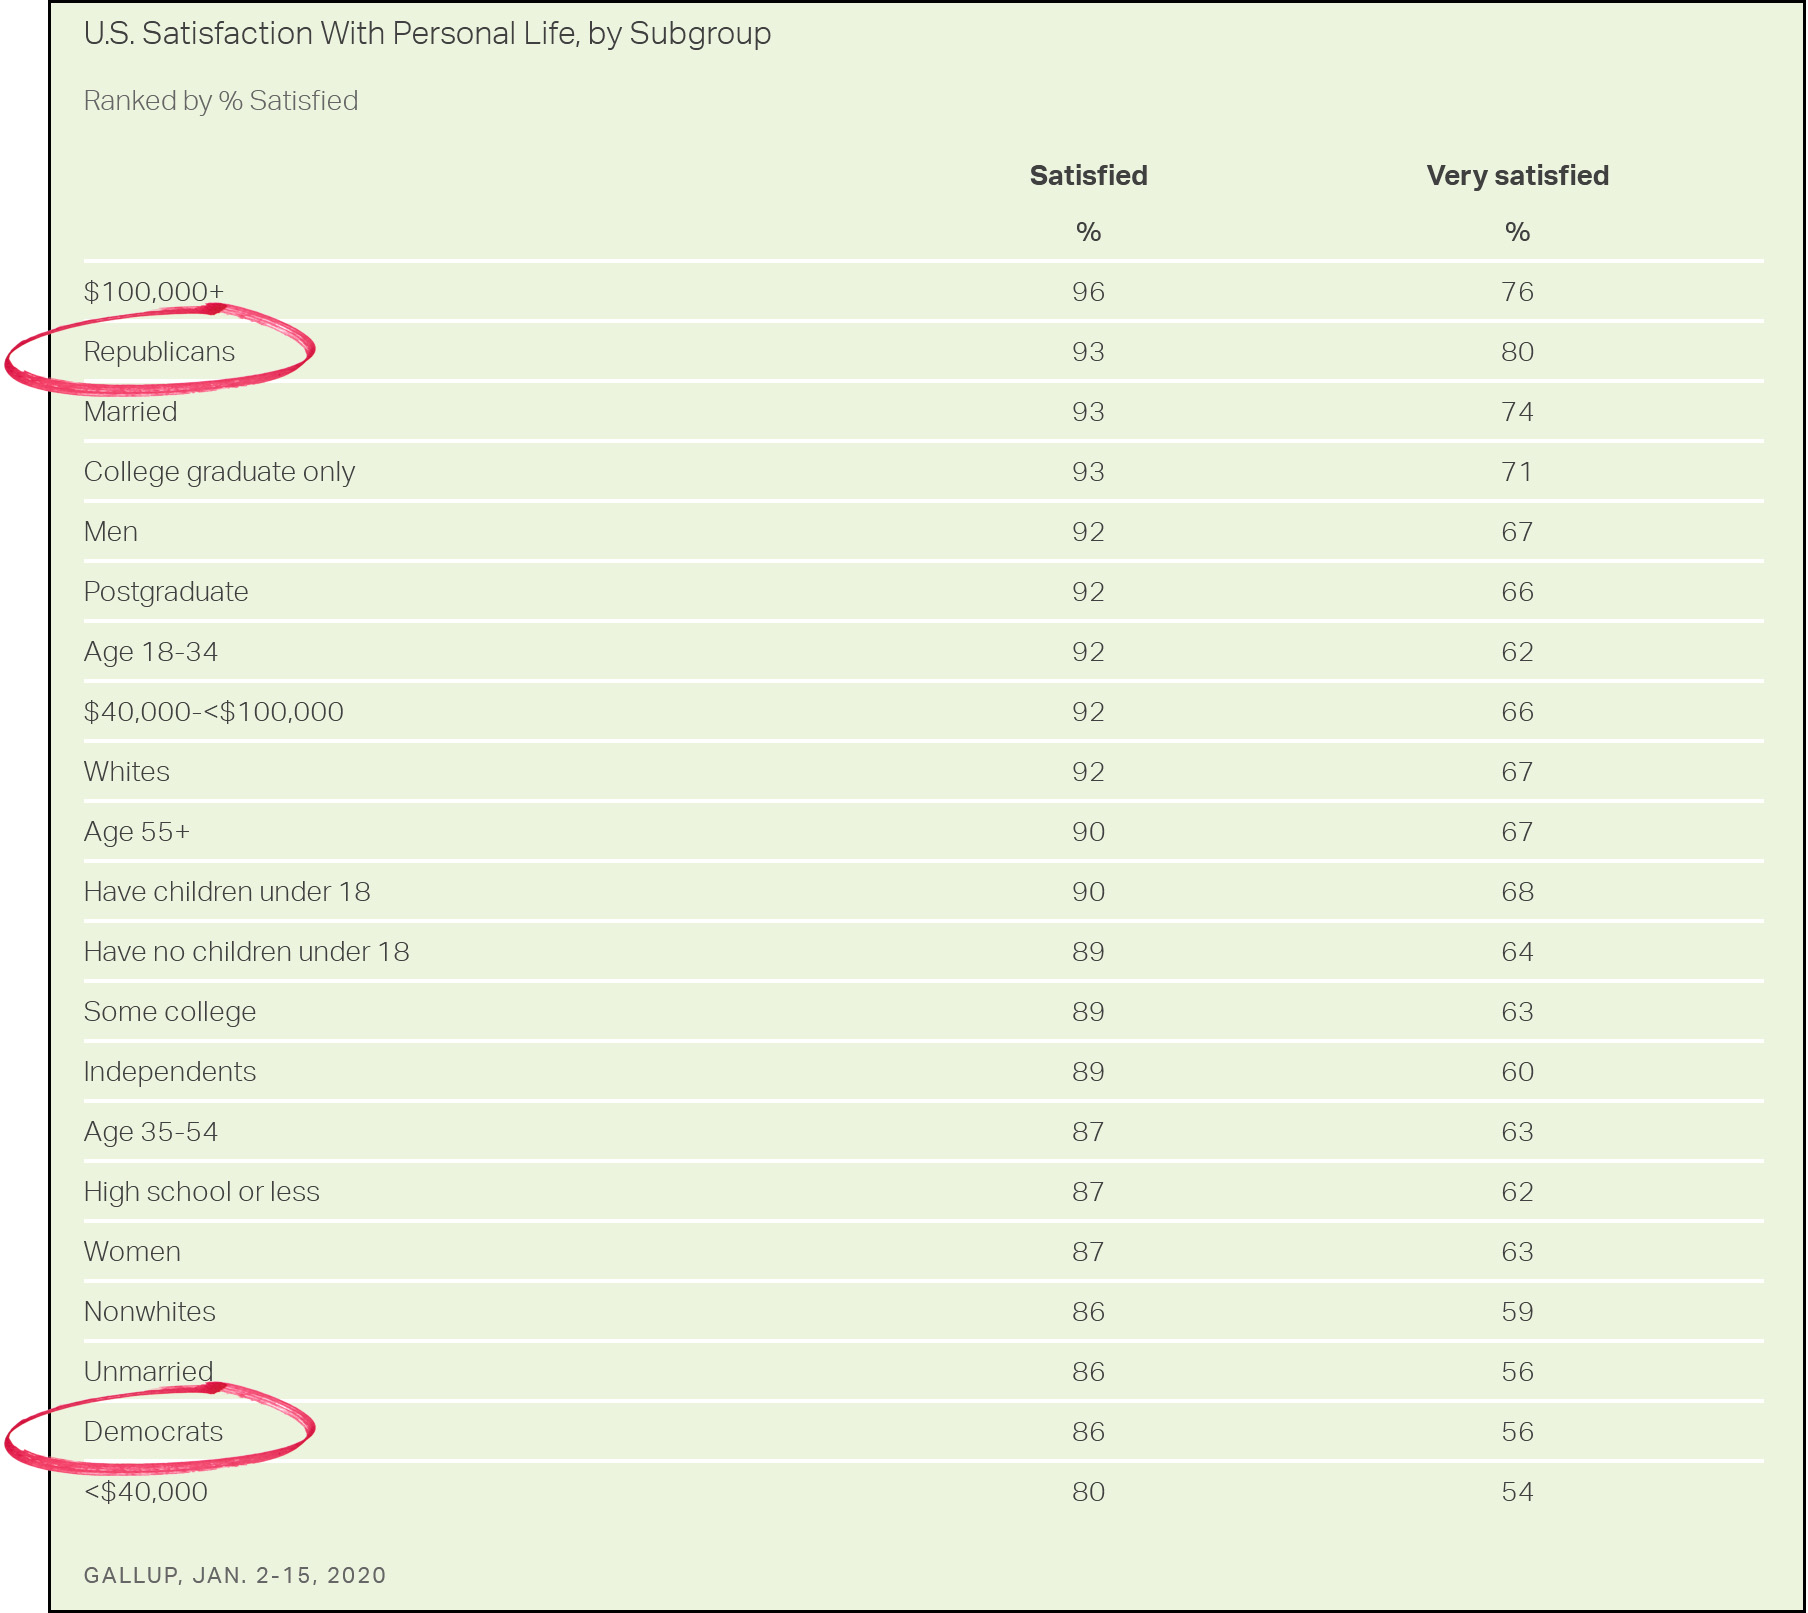Click the Independents row label
The width and height of the screenshot is (1808, 1613).
(170, 1072)
